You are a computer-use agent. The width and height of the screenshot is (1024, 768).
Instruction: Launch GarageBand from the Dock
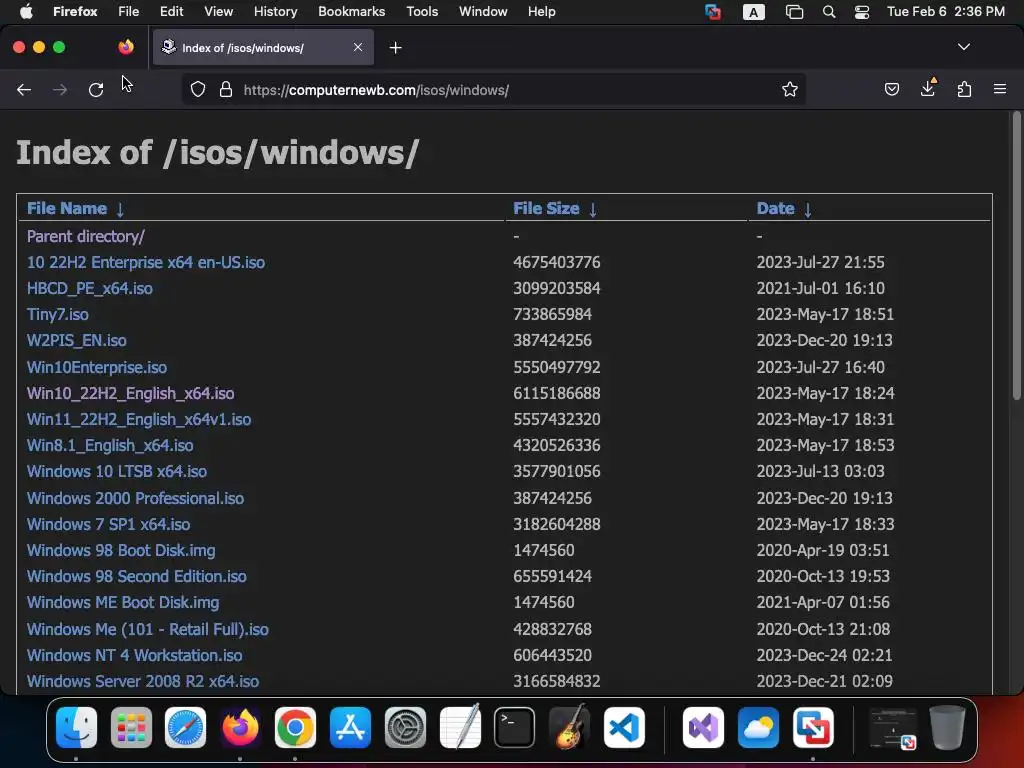tap(569, 728)
